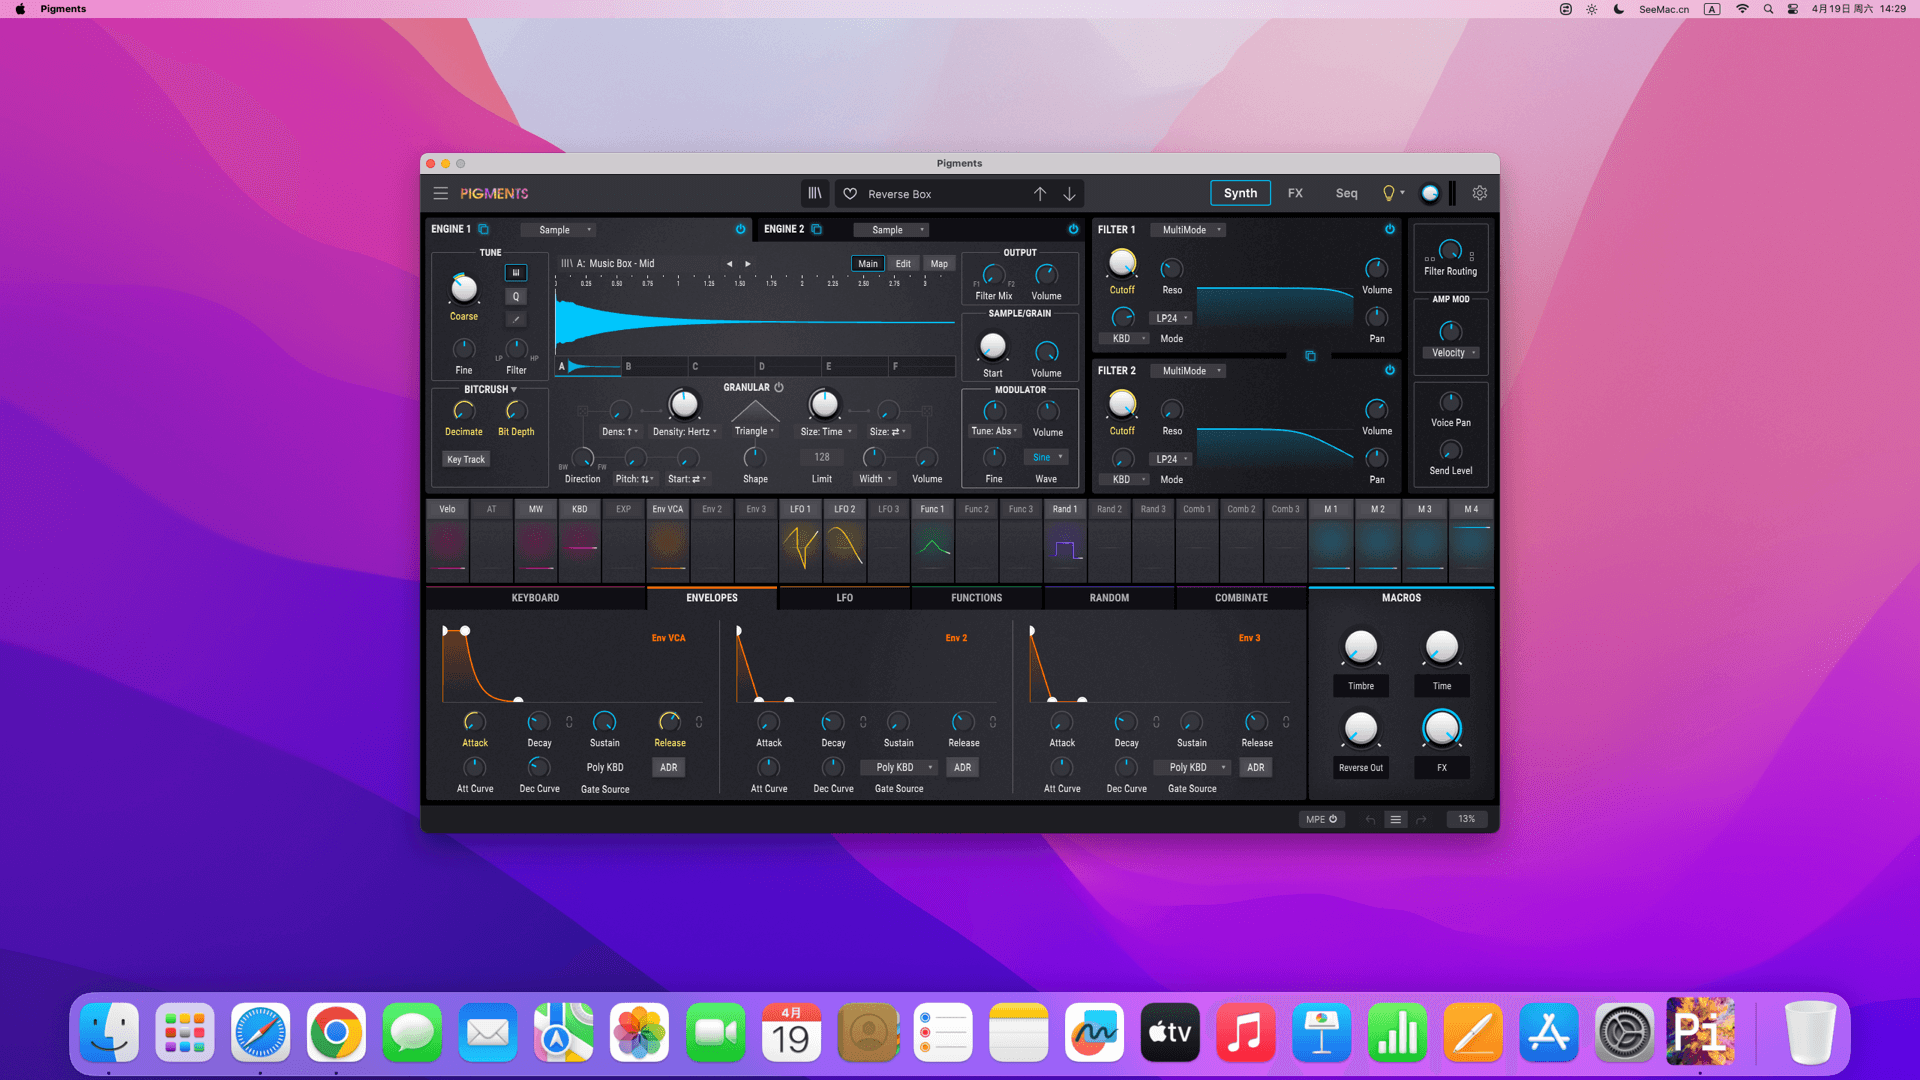The width and height of the screenshot is (1920, 1080).
Task: Click the Timbre macro knob
Action: (1361, 648)
